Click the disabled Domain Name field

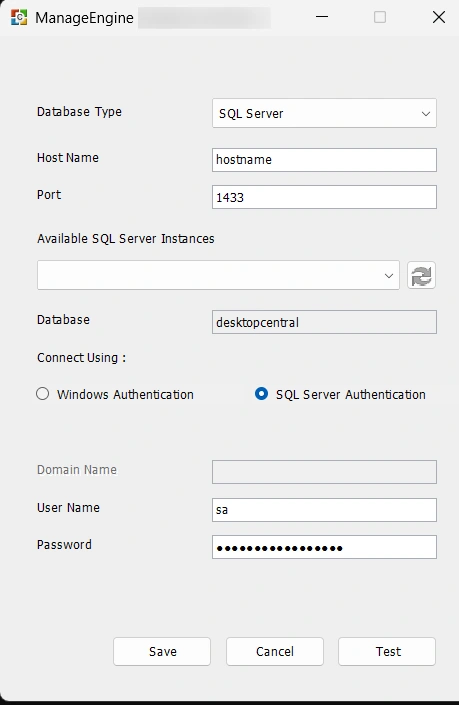point(324,472)
